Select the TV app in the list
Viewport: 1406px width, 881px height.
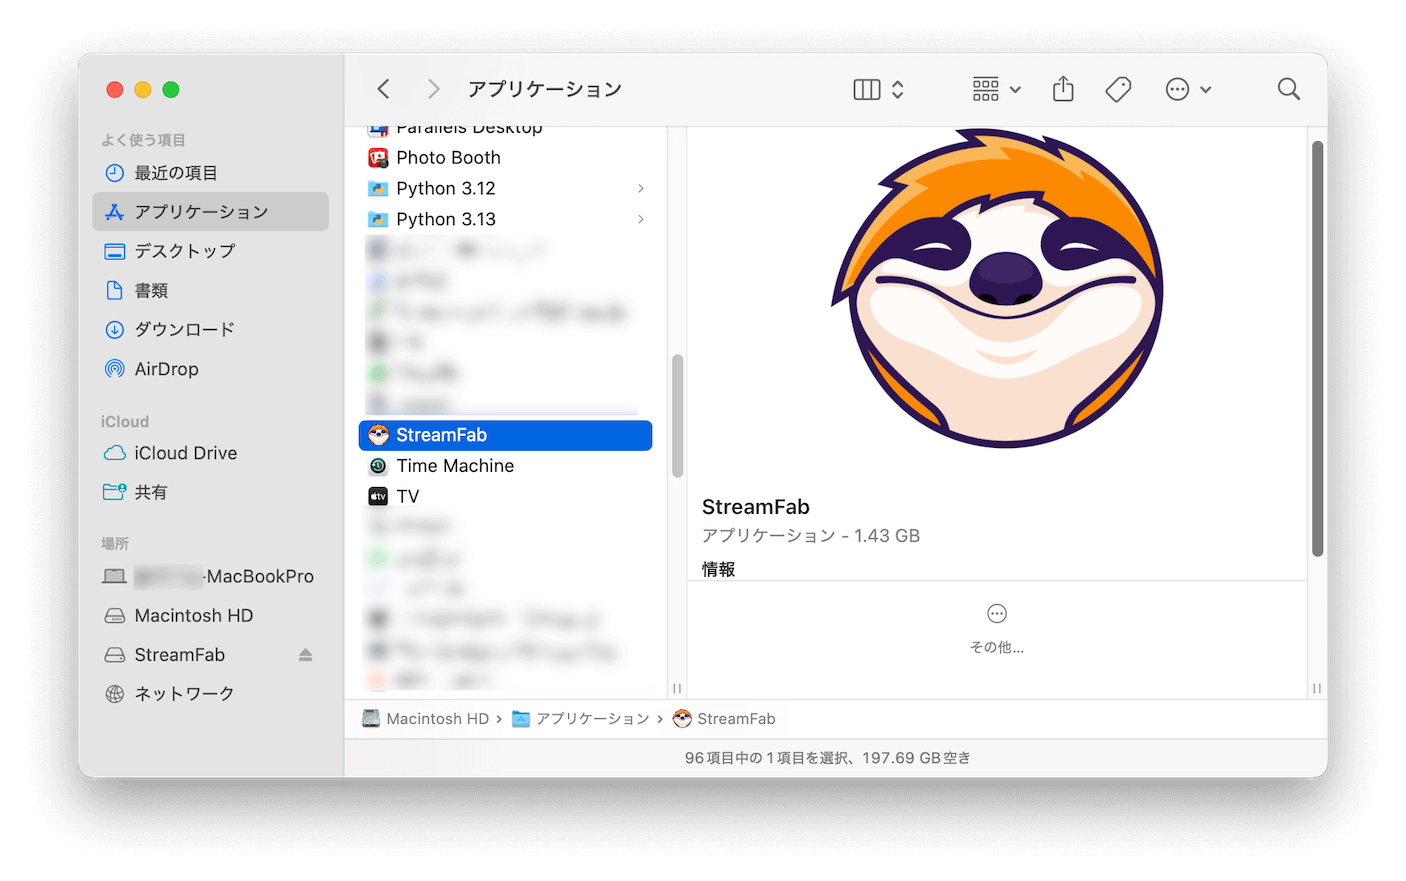505,496
